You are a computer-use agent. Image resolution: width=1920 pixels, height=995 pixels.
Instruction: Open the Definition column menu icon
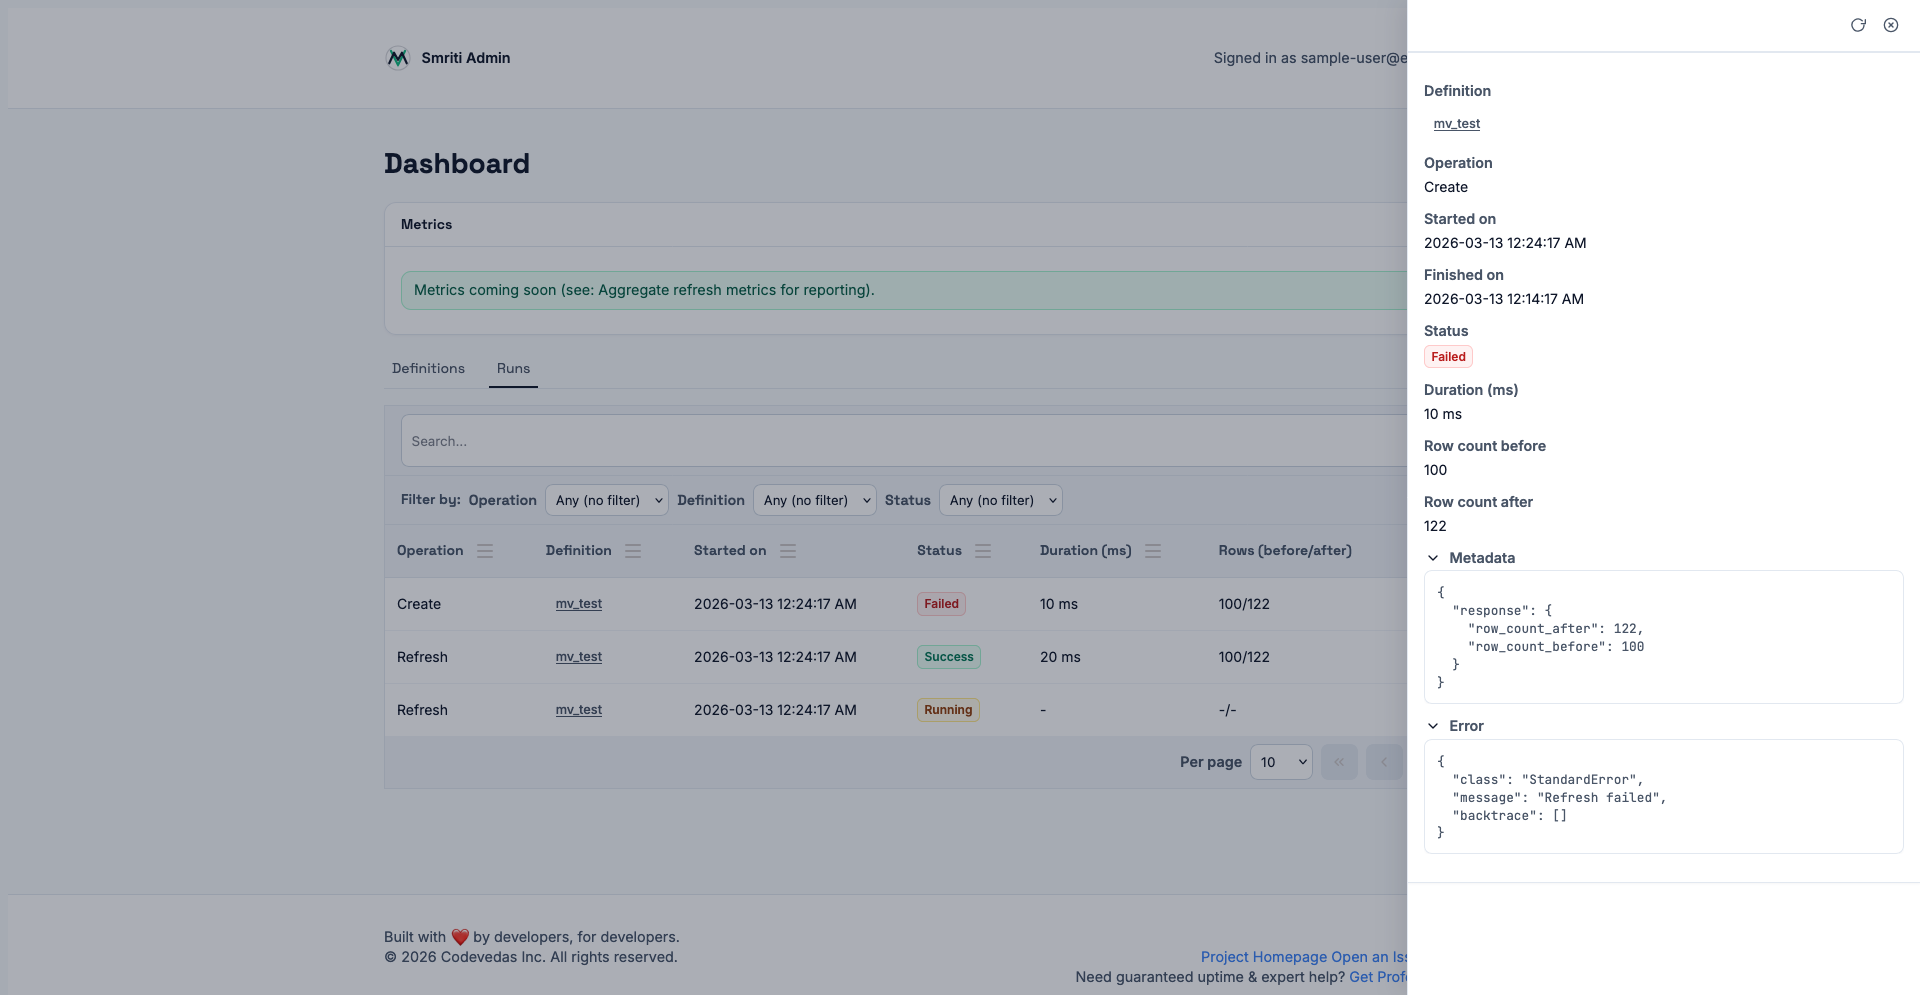coord(633,551)
